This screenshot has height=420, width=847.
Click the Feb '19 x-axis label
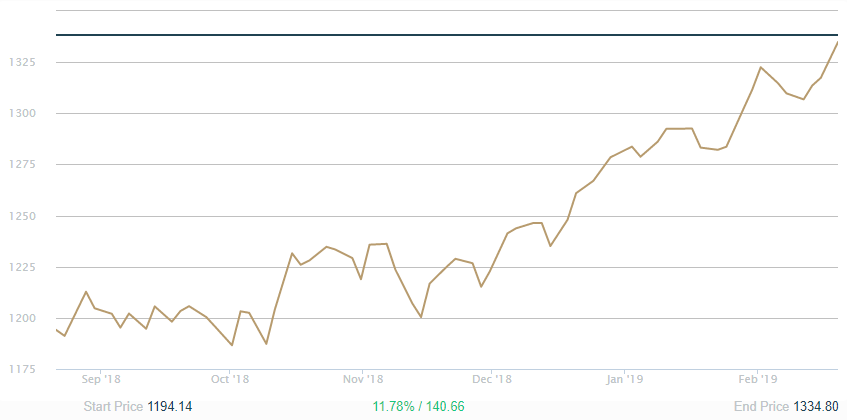click(758, 380)
